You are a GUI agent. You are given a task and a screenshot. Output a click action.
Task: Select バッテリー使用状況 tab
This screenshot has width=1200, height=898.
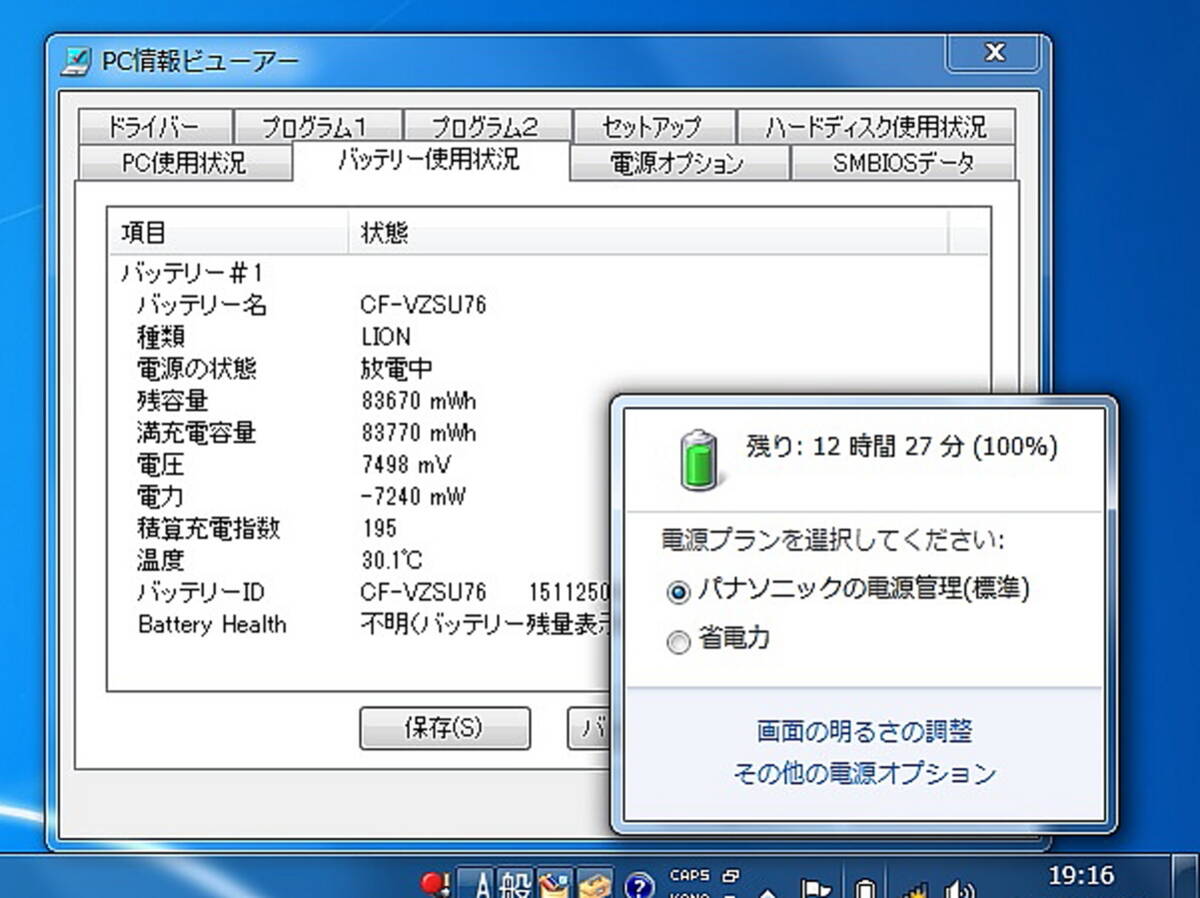click(430, 160)
